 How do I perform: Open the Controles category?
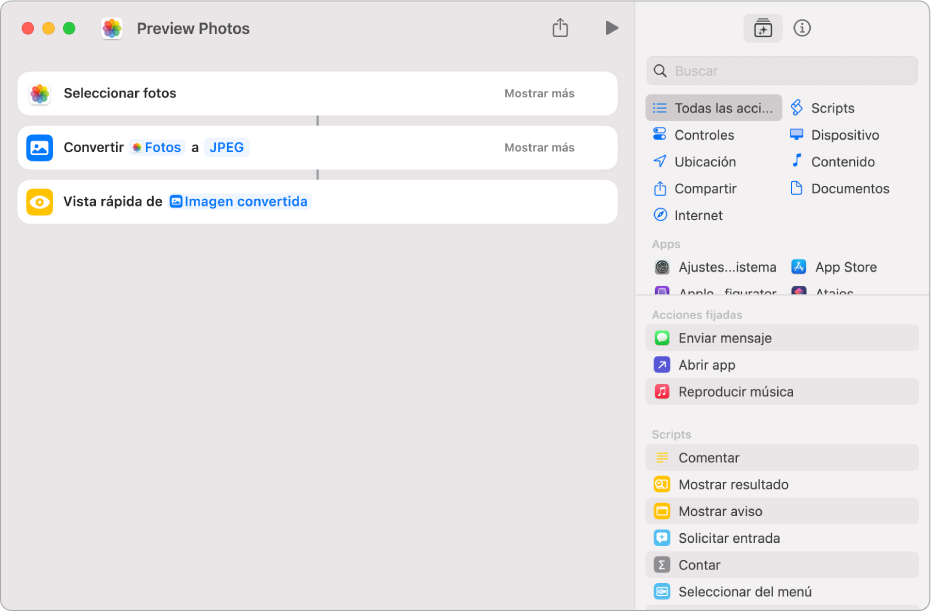pyautogui.click(x=694, y=135)
